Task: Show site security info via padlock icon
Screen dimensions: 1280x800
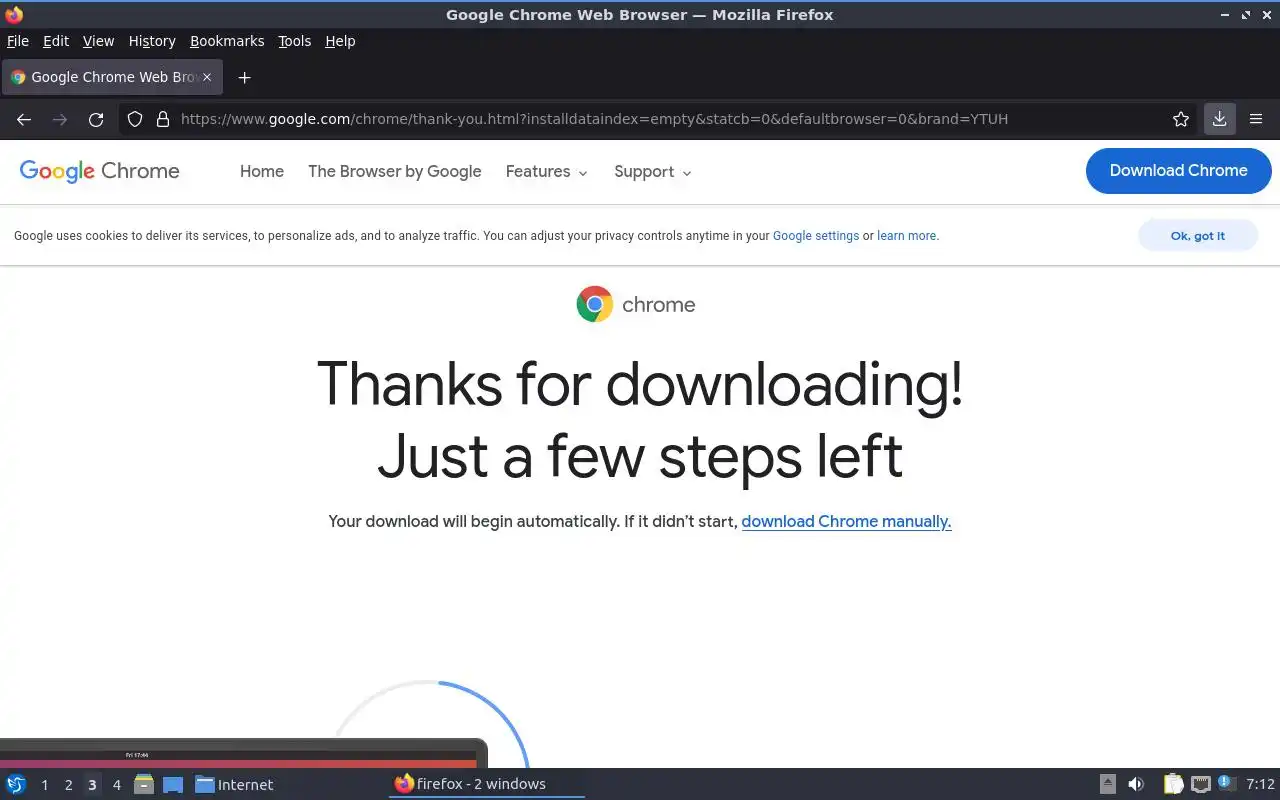Action: [x=163, y=119]
